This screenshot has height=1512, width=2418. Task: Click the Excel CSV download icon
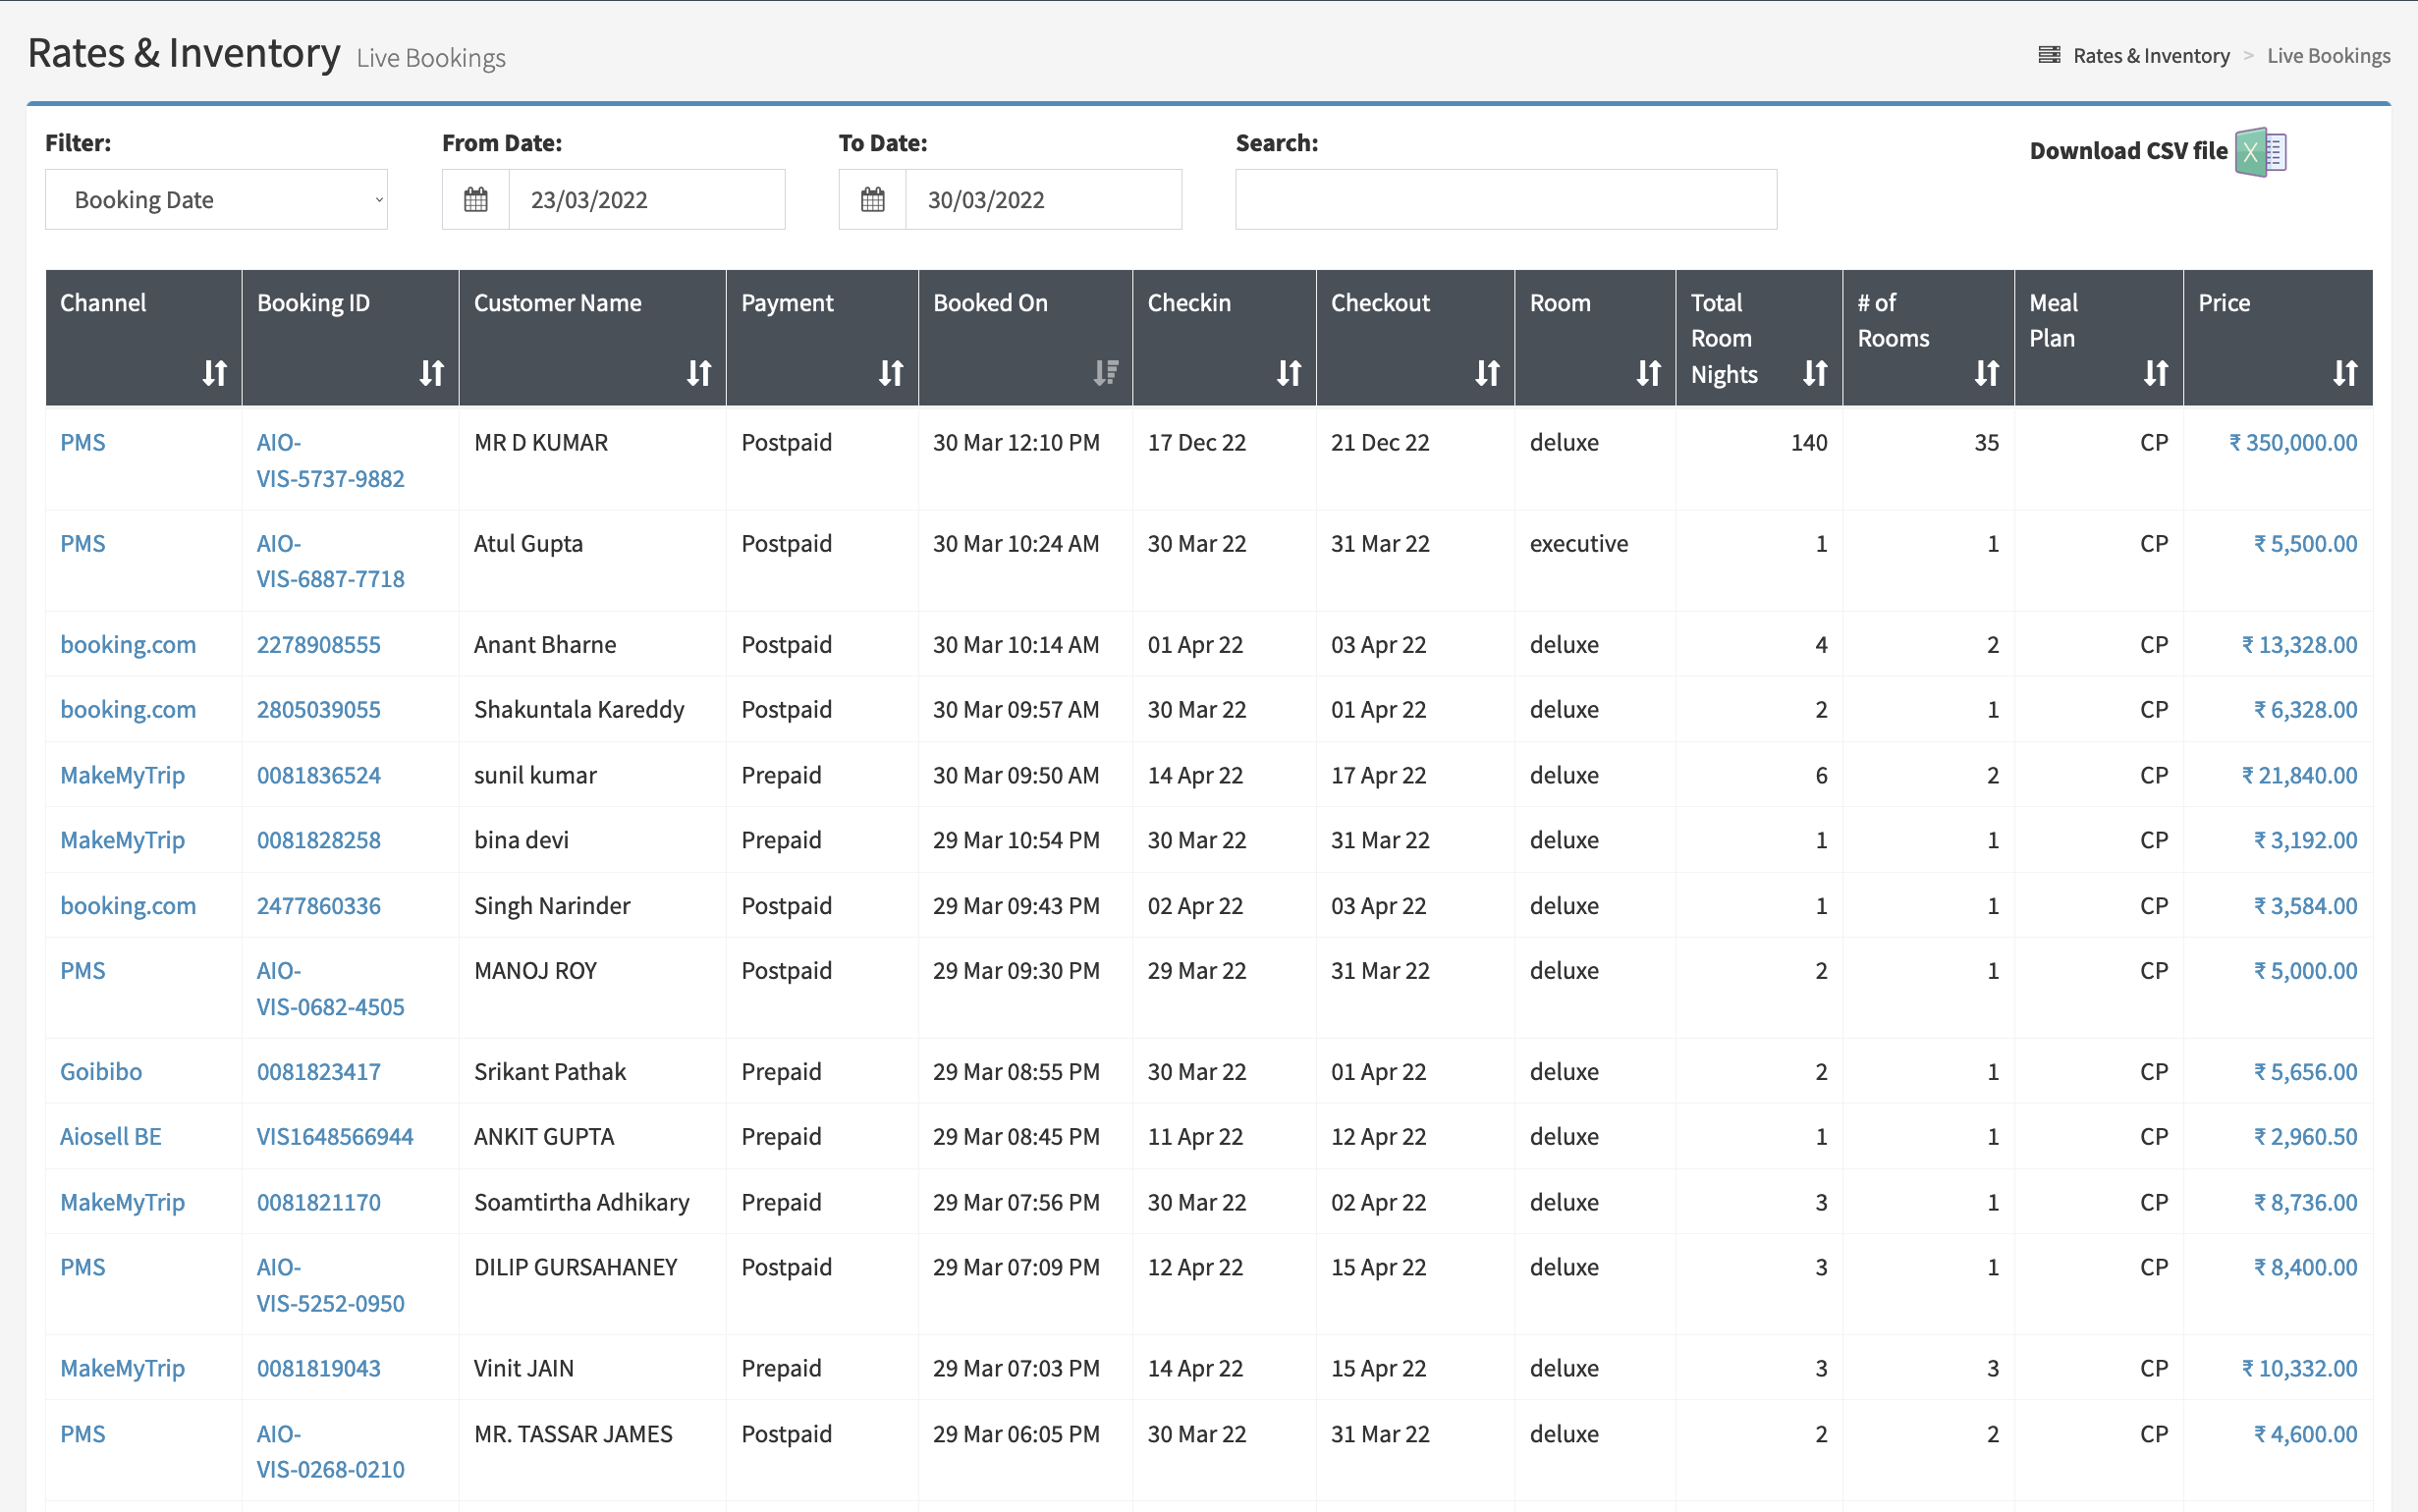coord(2260,152)
